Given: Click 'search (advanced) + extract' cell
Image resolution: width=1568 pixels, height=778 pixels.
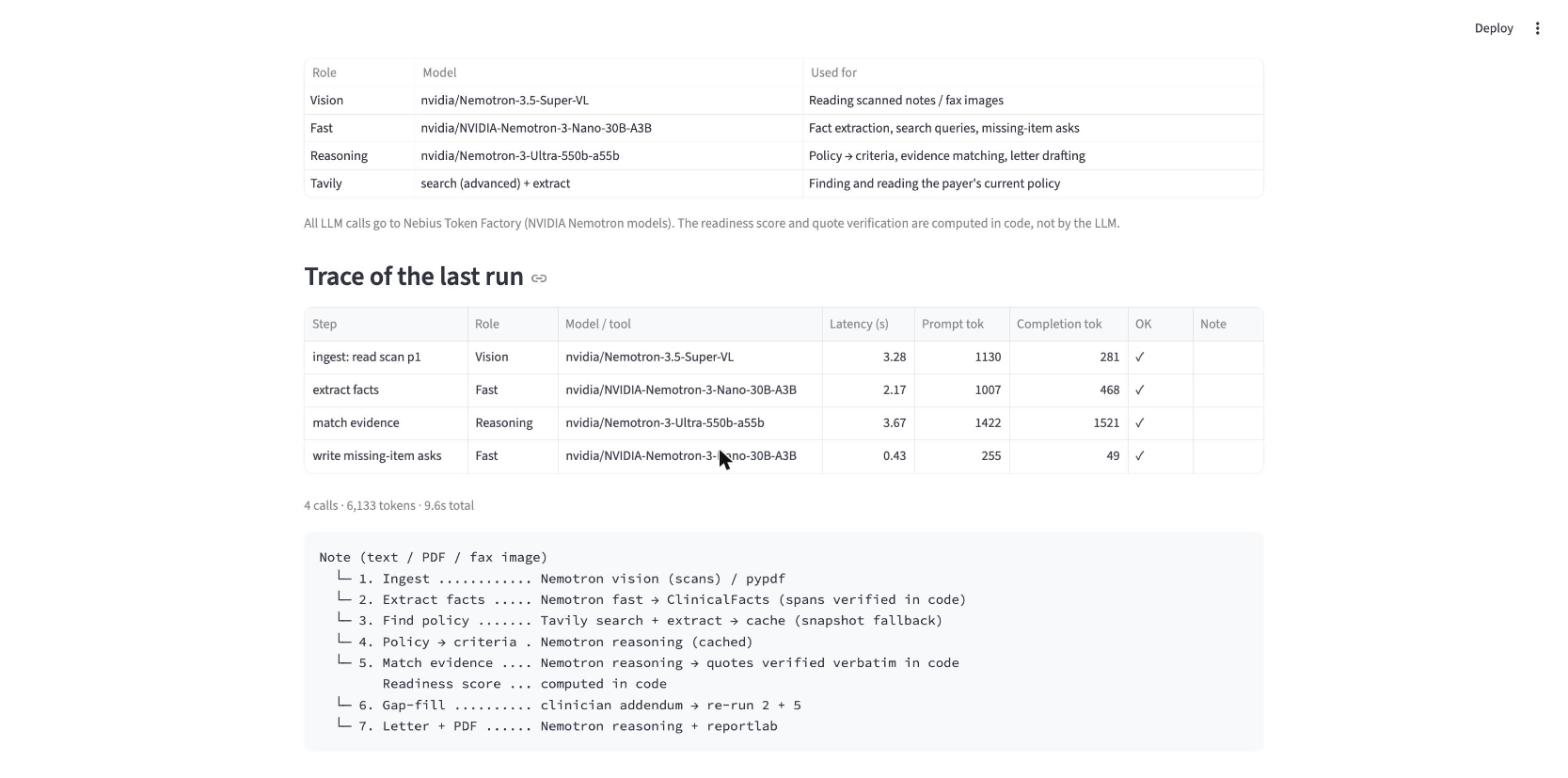Looking at the screenshot, I should (608, 184).
